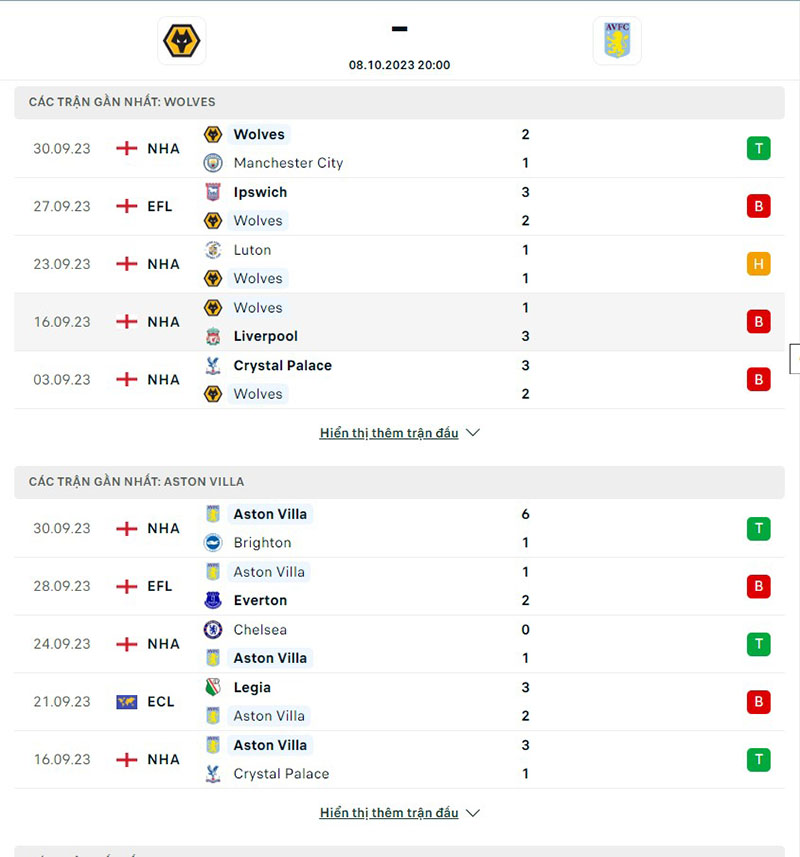Click the Aston Villa crest in the header
This screenshot has width=800, height=857.
tap(616, 41)
